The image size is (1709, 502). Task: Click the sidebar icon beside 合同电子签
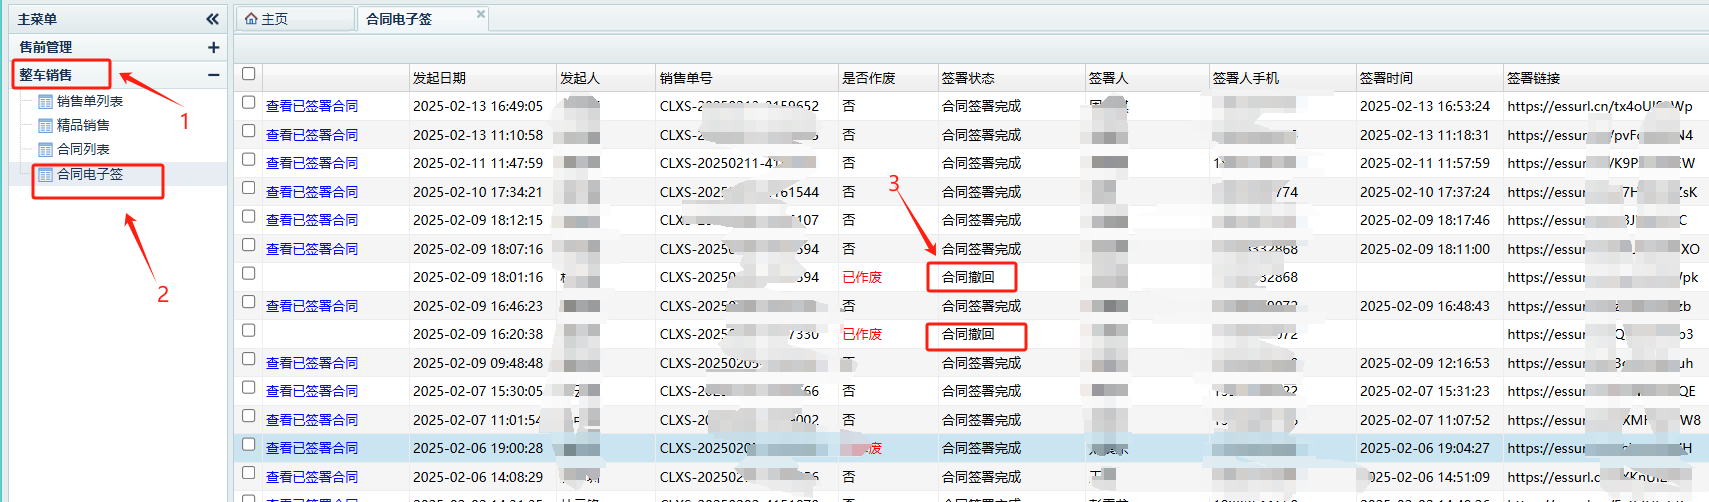(45, 174)
